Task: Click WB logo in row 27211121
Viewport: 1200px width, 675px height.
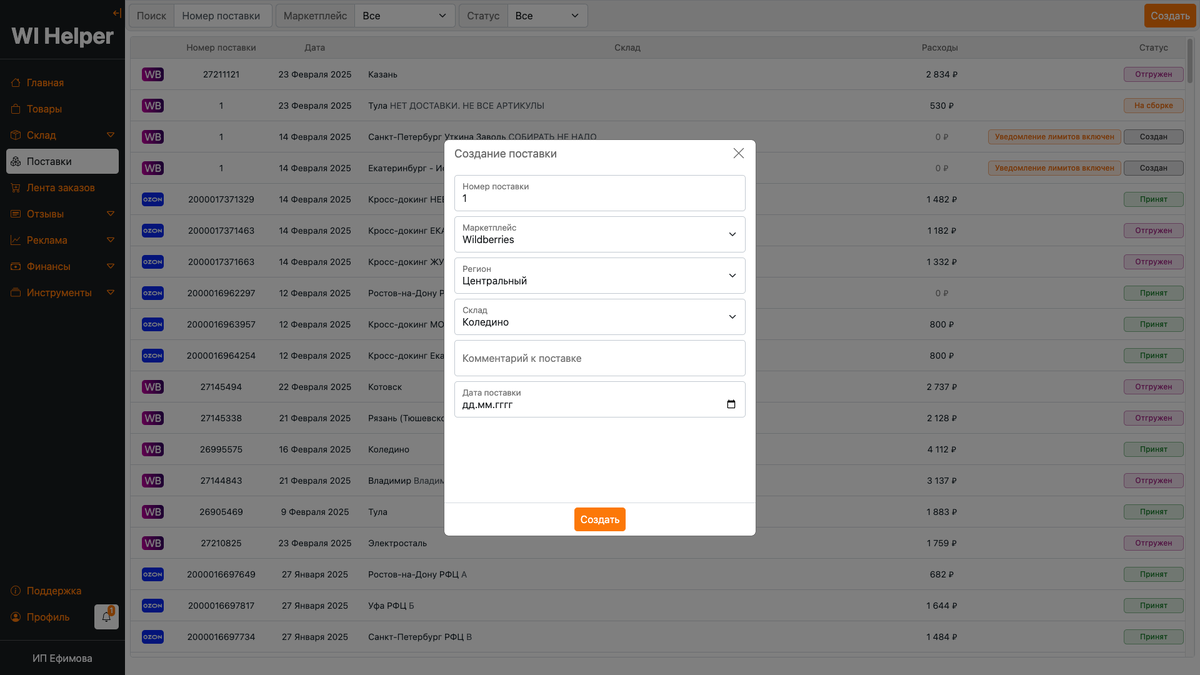Action: (153, 74)
